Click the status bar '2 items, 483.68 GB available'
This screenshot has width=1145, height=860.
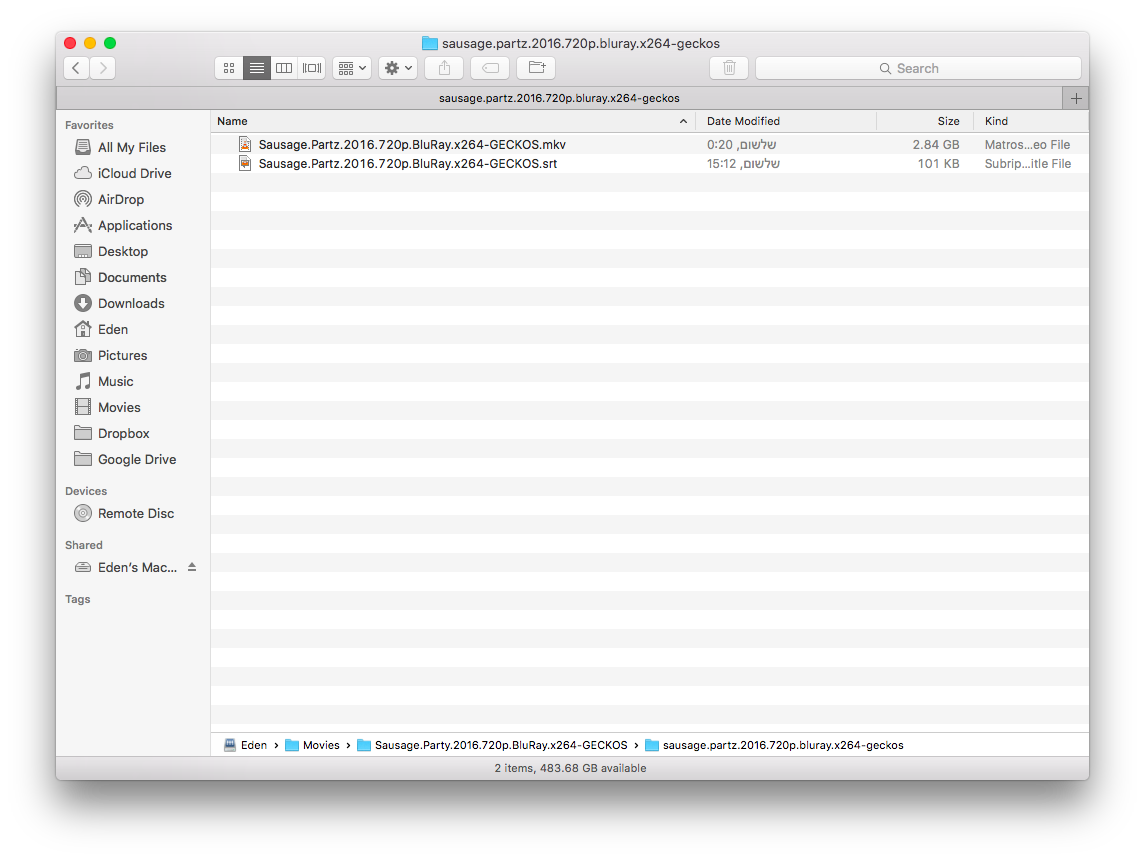click(570, 769)
